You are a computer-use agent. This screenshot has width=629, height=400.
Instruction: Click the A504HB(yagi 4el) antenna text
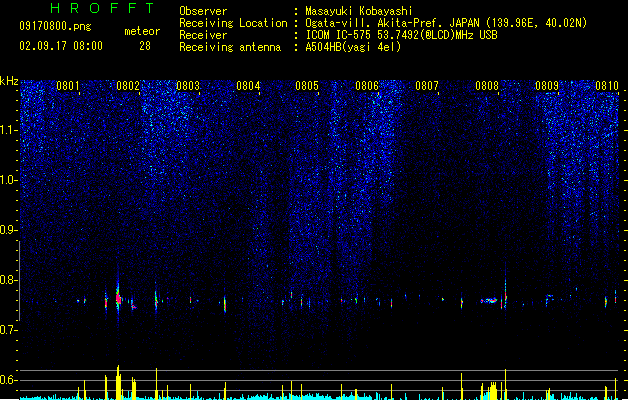click(353, 47)
